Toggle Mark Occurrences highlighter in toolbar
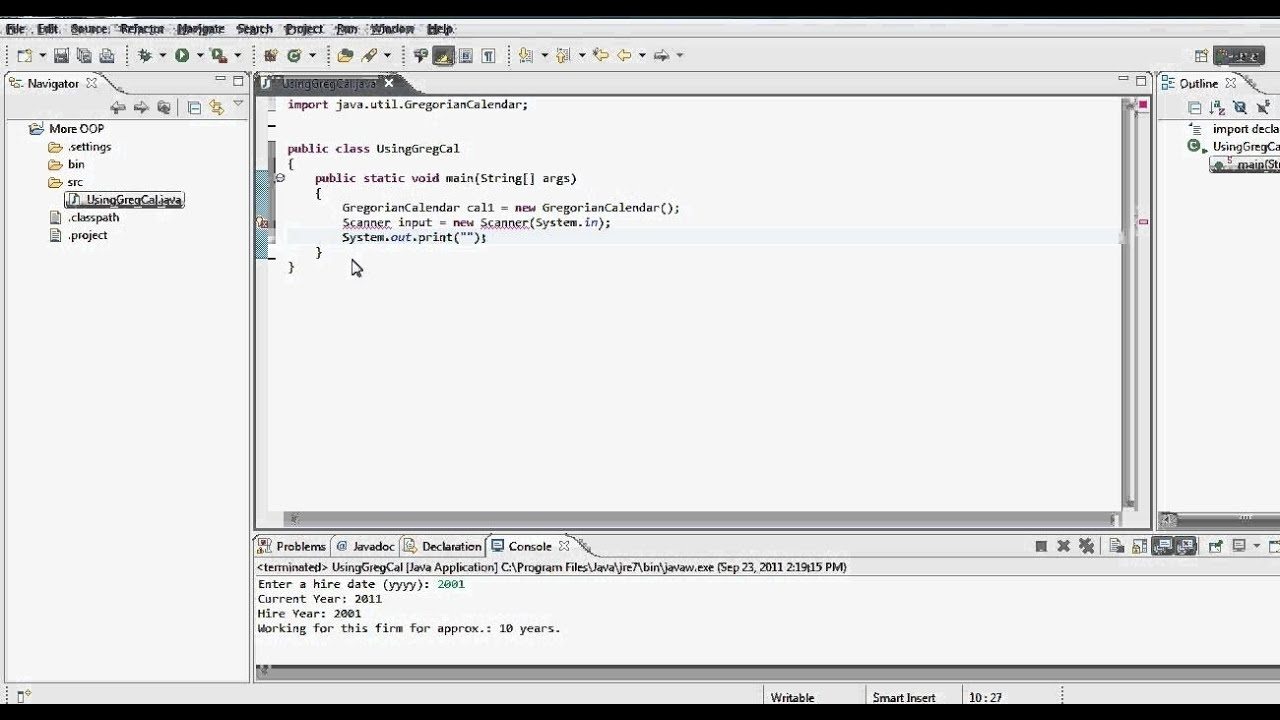Viewport: 1280px width, 720px height. click(x=443, y=56)
